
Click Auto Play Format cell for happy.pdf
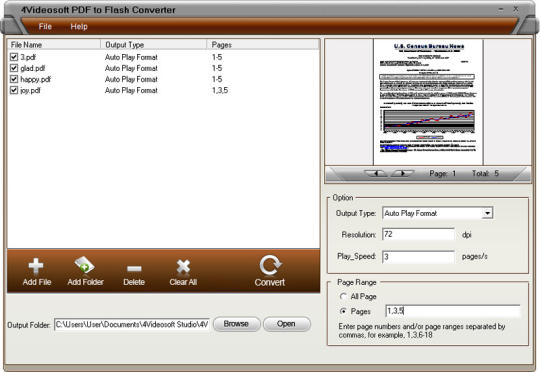pyautogui.click(x=131, y=79)
